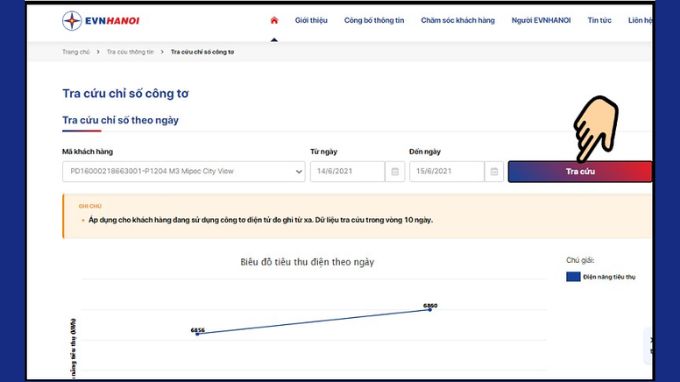Open Tin tức menu

(x=599, y=20)
